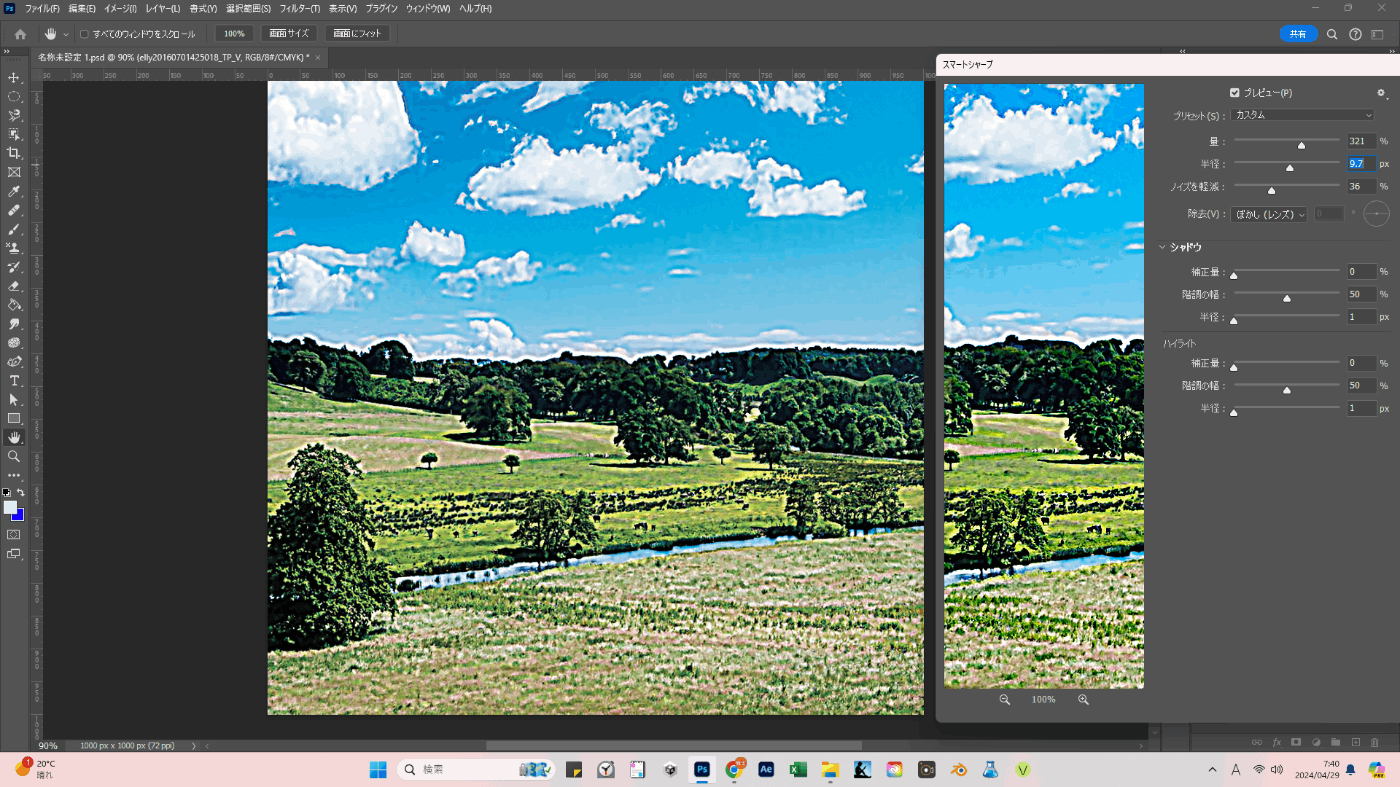Click the 画面にフィット button
Viewport: 1400px width, 787px height.
[x=358, y=34]
